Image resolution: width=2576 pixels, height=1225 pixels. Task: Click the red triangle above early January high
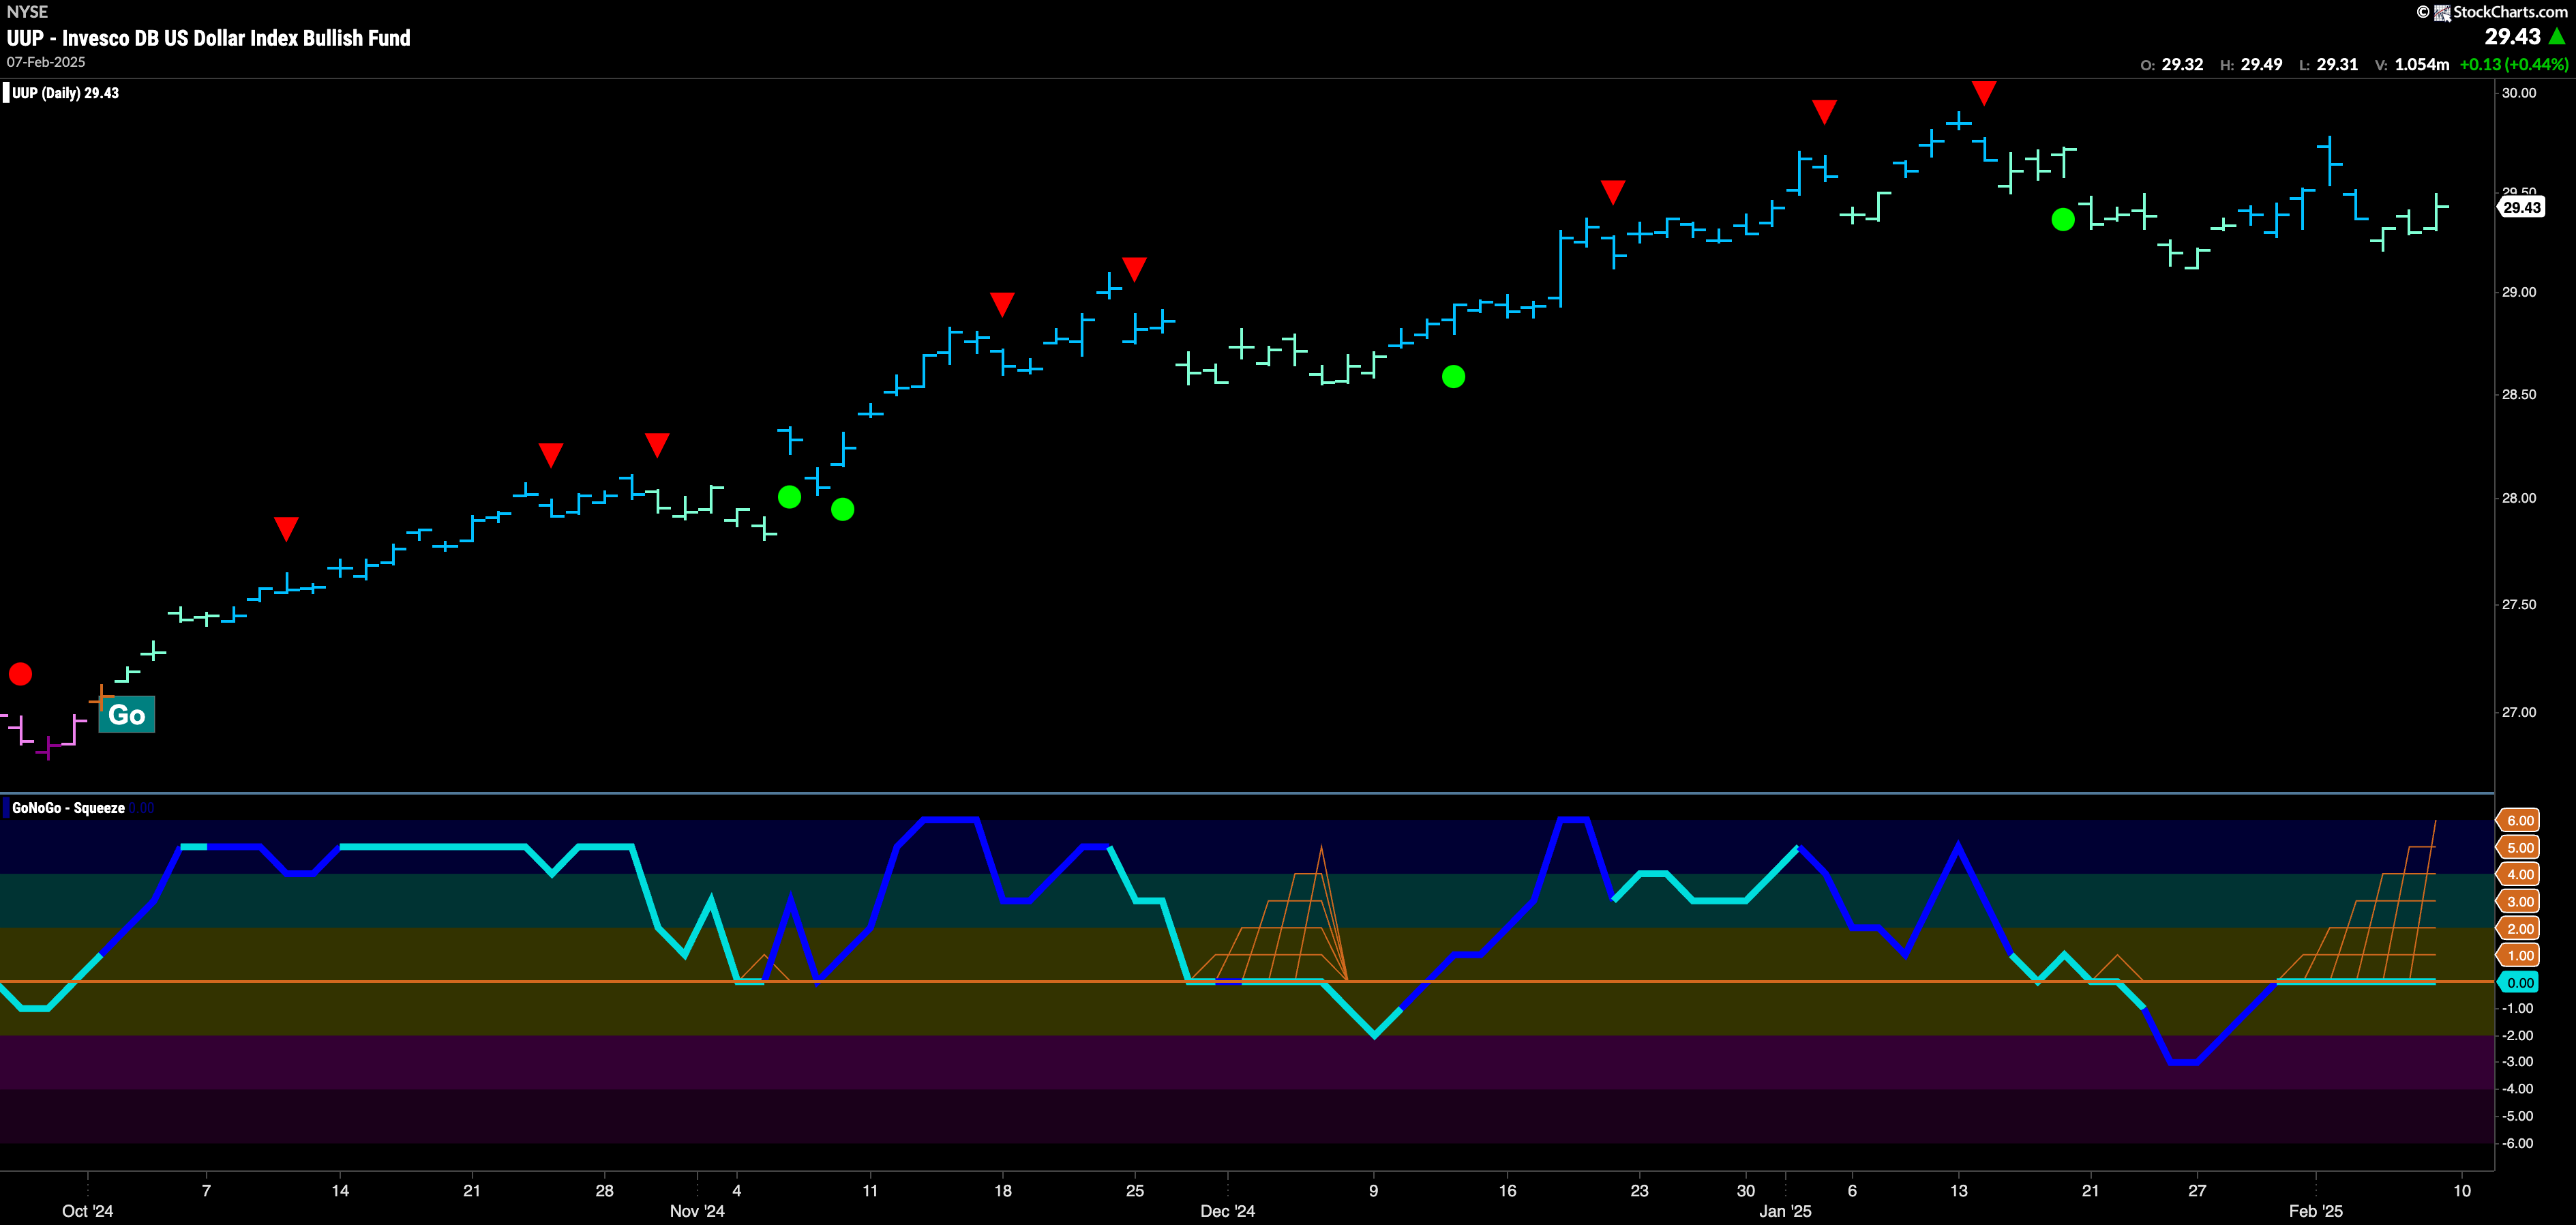tap(1824, 111)
